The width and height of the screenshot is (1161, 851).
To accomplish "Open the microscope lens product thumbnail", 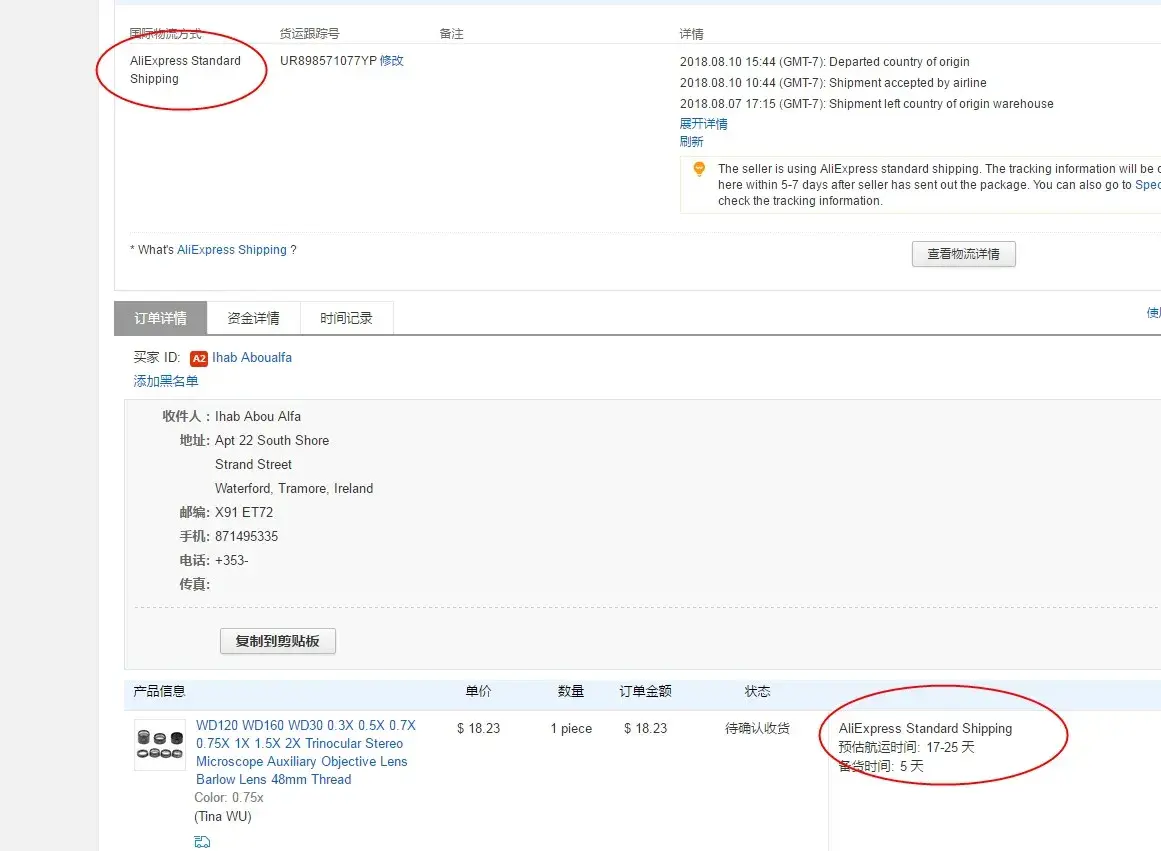I will pyautogui.click(x=160, y=744).
